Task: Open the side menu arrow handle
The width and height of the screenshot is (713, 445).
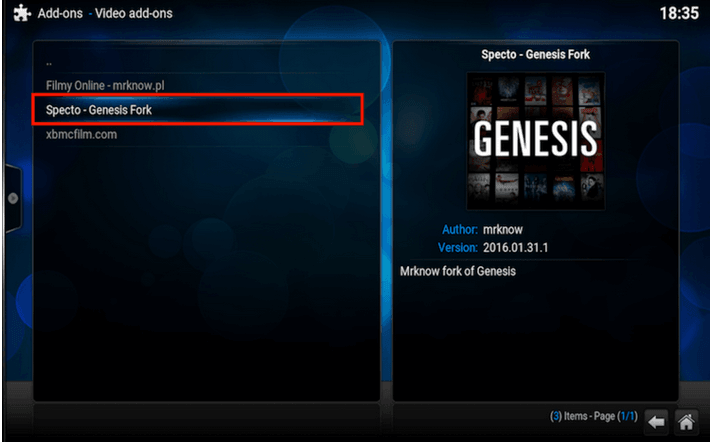Action: [x=13, y=198]
